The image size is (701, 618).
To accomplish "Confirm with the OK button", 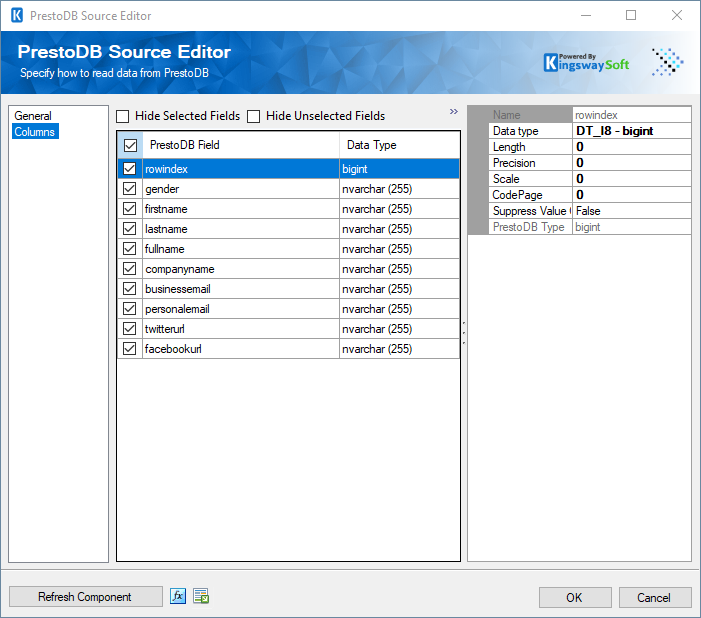I will tap(575, 597).
